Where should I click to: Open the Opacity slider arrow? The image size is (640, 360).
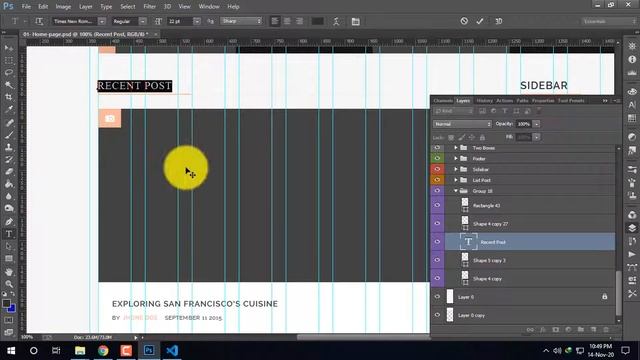pyautogui.click(x=536, y=124)
